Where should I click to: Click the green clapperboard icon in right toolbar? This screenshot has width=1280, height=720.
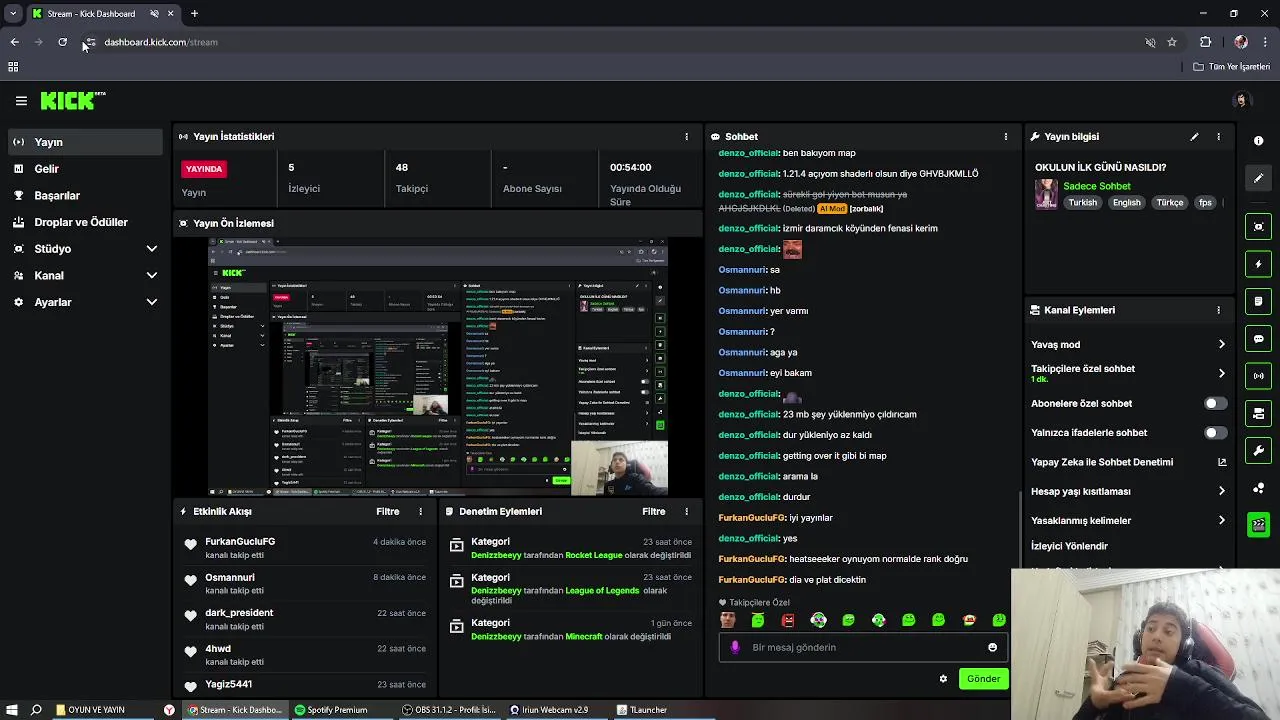click(x=1259, y=525)
